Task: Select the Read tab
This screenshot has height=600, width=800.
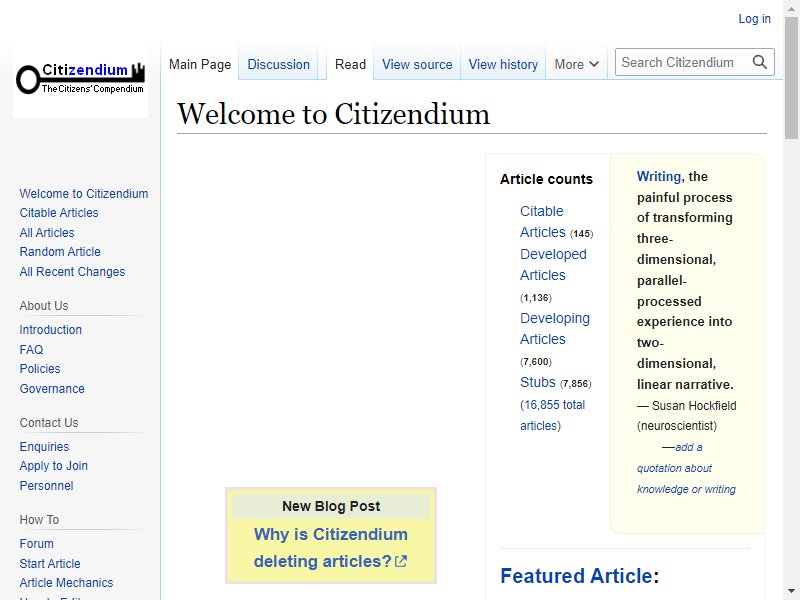Action: [351, 64]
